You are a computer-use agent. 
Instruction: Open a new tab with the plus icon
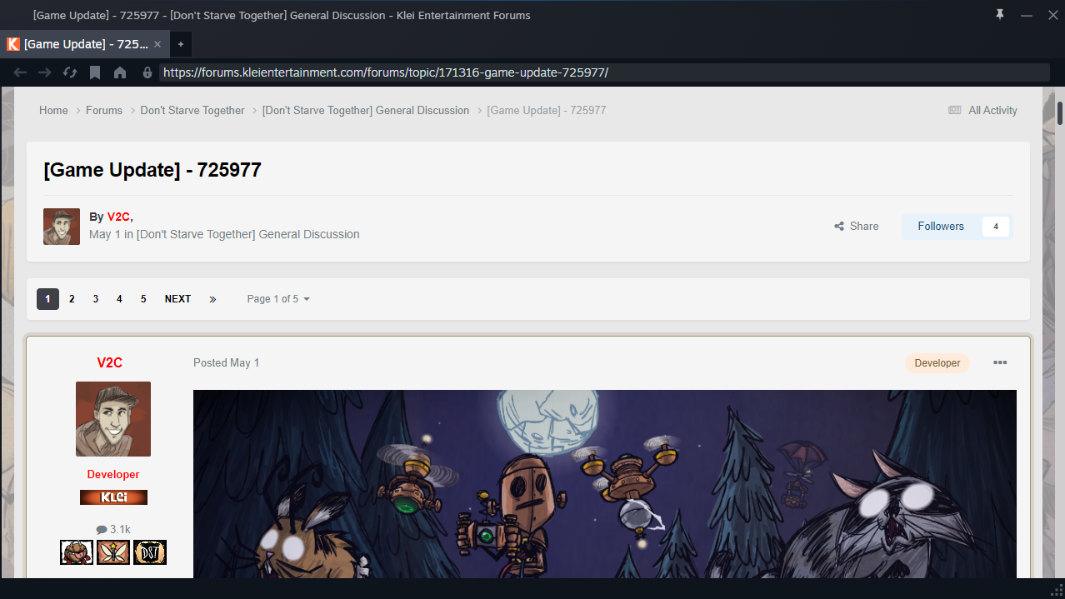(x=181, y=44)
